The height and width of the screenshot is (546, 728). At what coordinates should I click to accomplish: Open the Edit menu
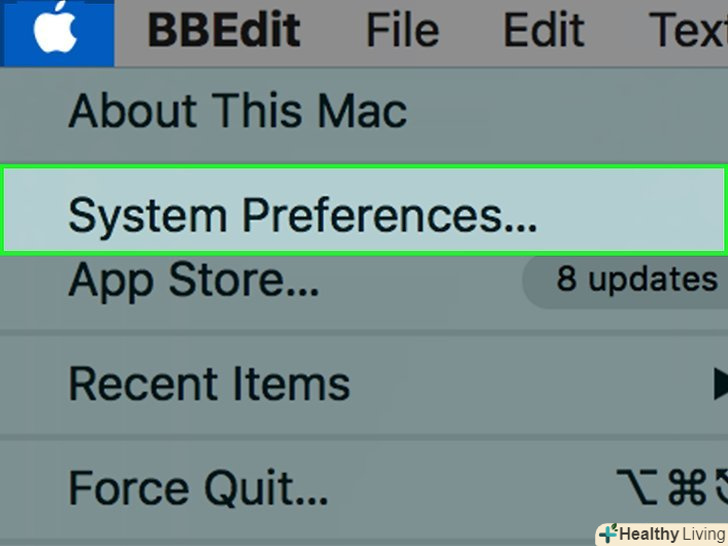pyautogui.click(x=543, y=31)
